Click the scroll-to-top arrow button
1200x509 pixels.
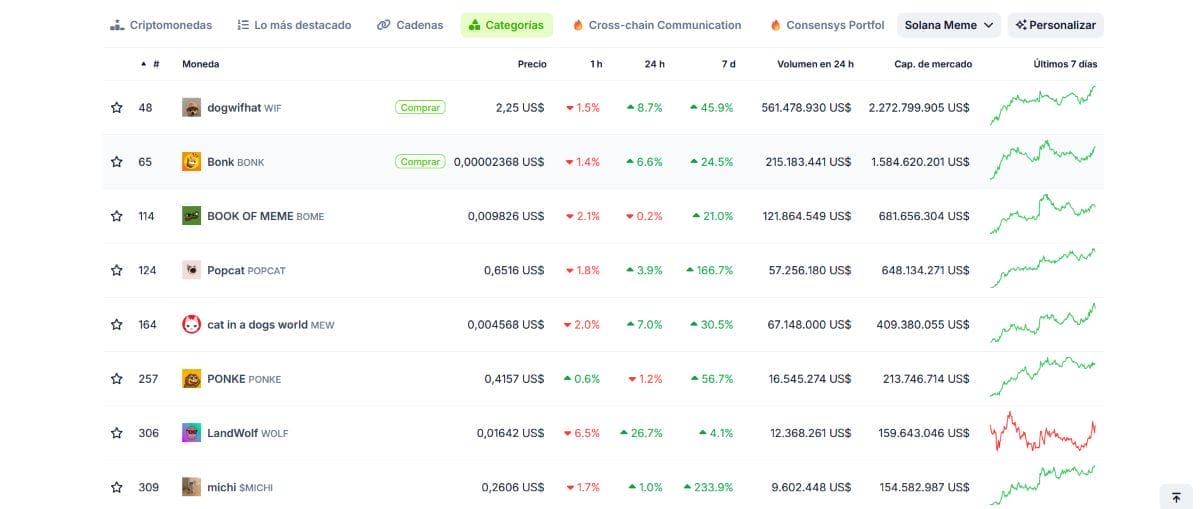click(1176, 497)
